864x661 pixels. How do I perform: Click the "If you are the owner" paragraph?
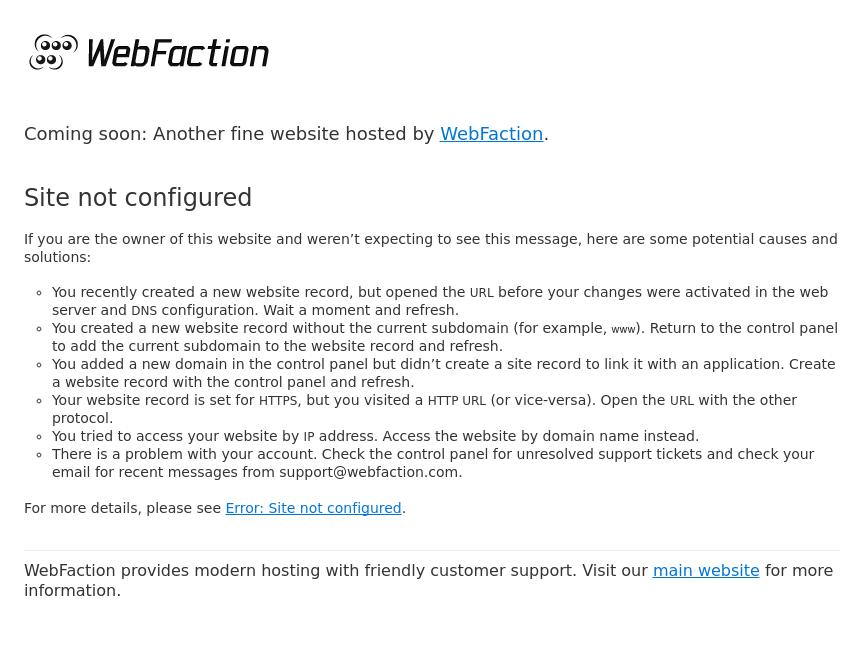(x=430, y=248)
